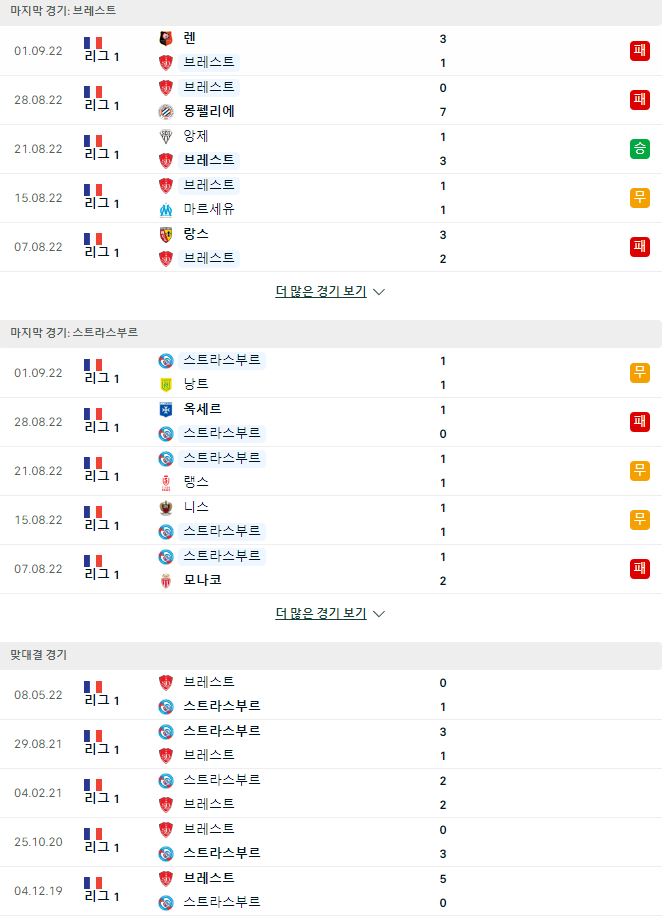Click the Rennes club crest icon
The width and height of the screenshot is (664, 920).
coord(166,39)
